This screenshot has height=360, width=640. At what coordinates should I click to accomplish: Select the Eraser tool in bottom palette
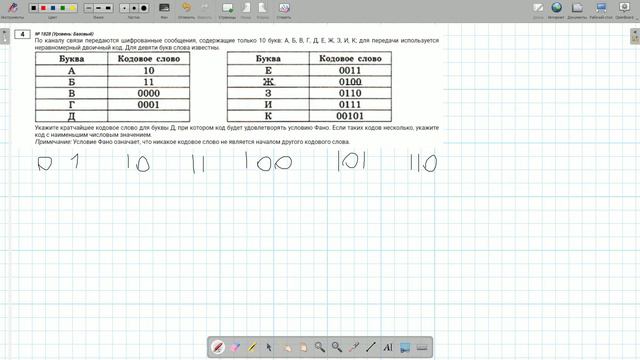[236, 347]
